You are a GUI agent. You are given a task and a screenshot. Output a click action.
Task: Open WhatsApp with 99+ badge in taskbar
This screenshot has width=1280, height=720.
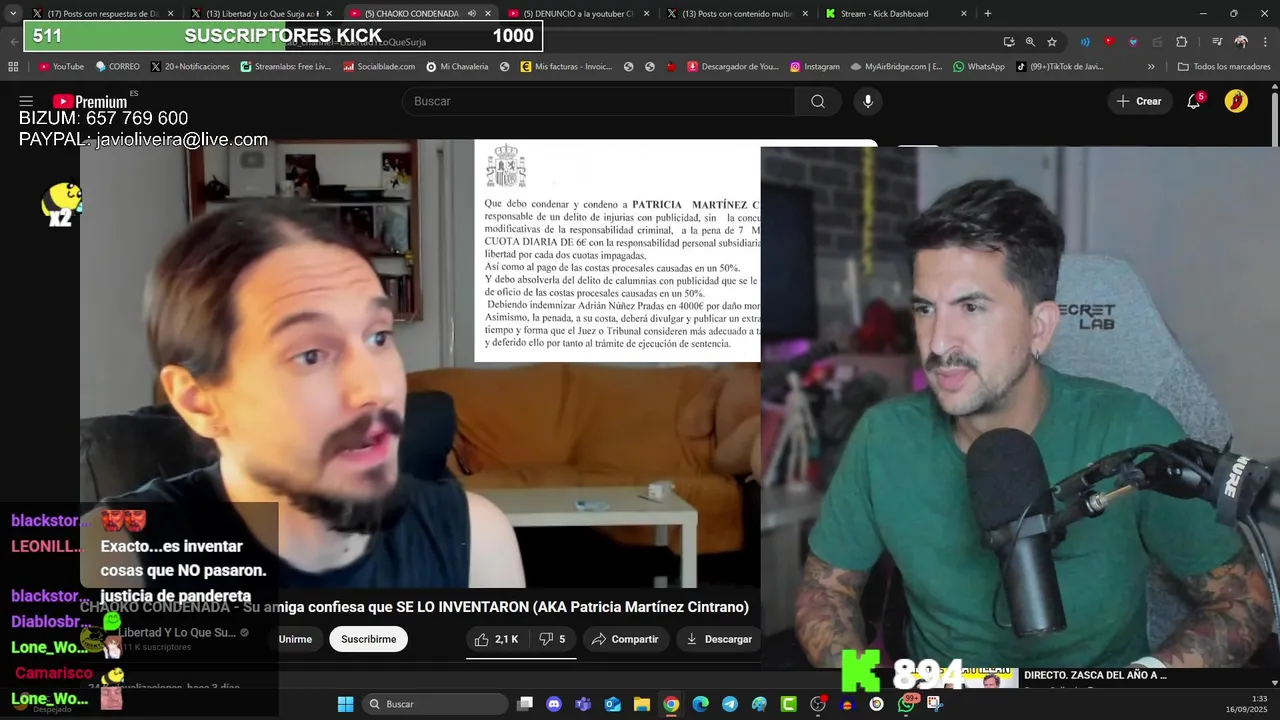point(906,704)
